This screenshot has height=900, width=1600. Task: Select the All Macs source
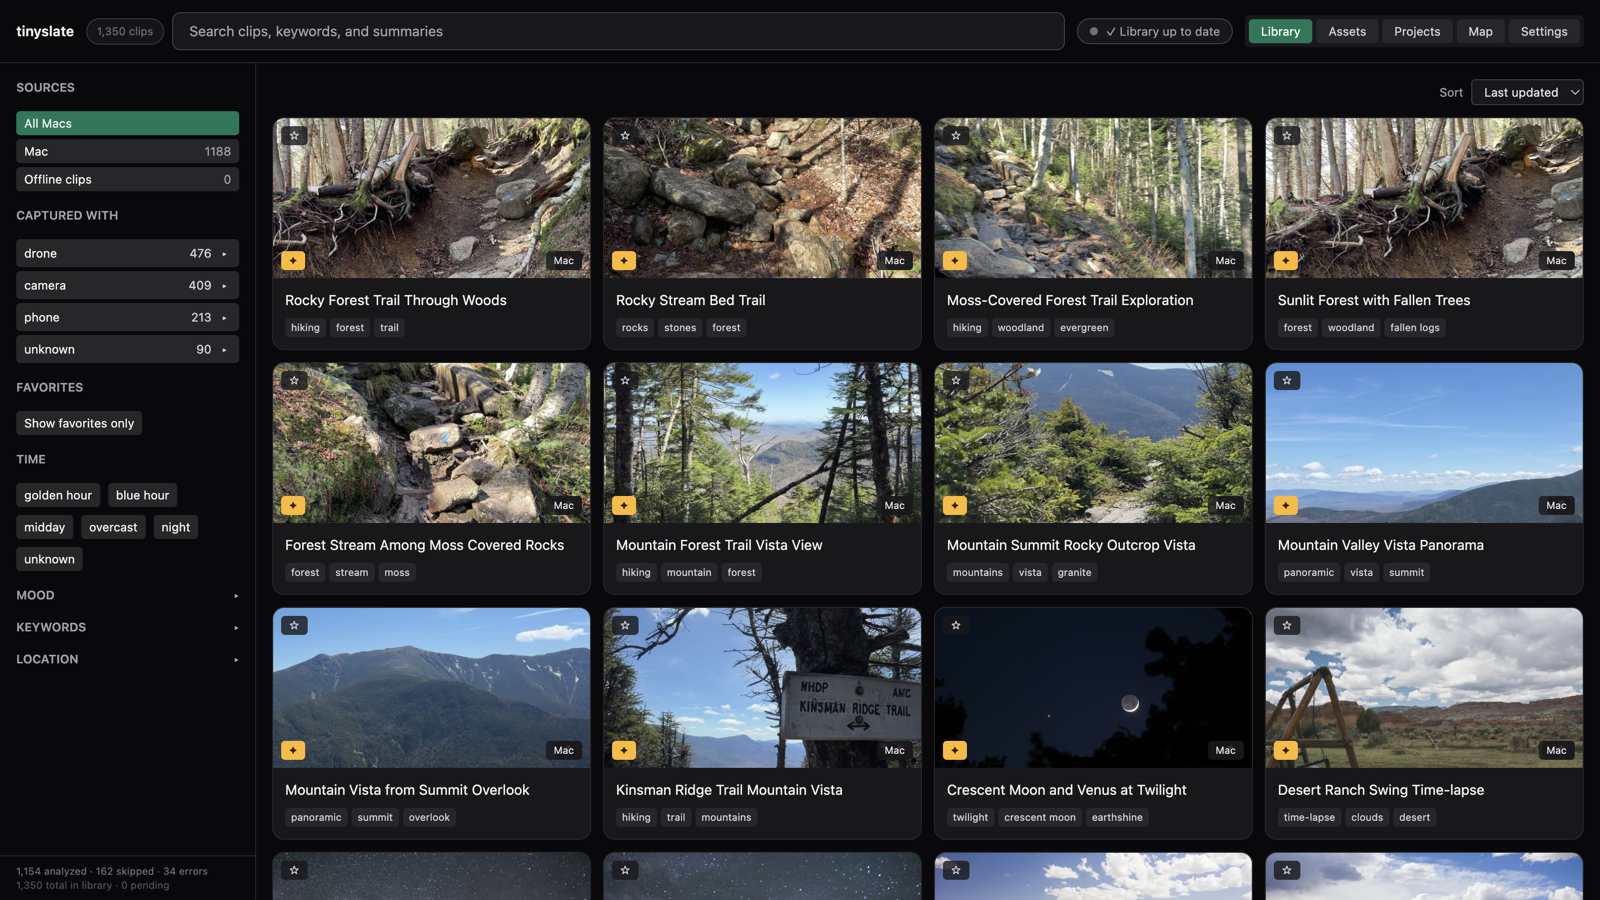[127, 123]
